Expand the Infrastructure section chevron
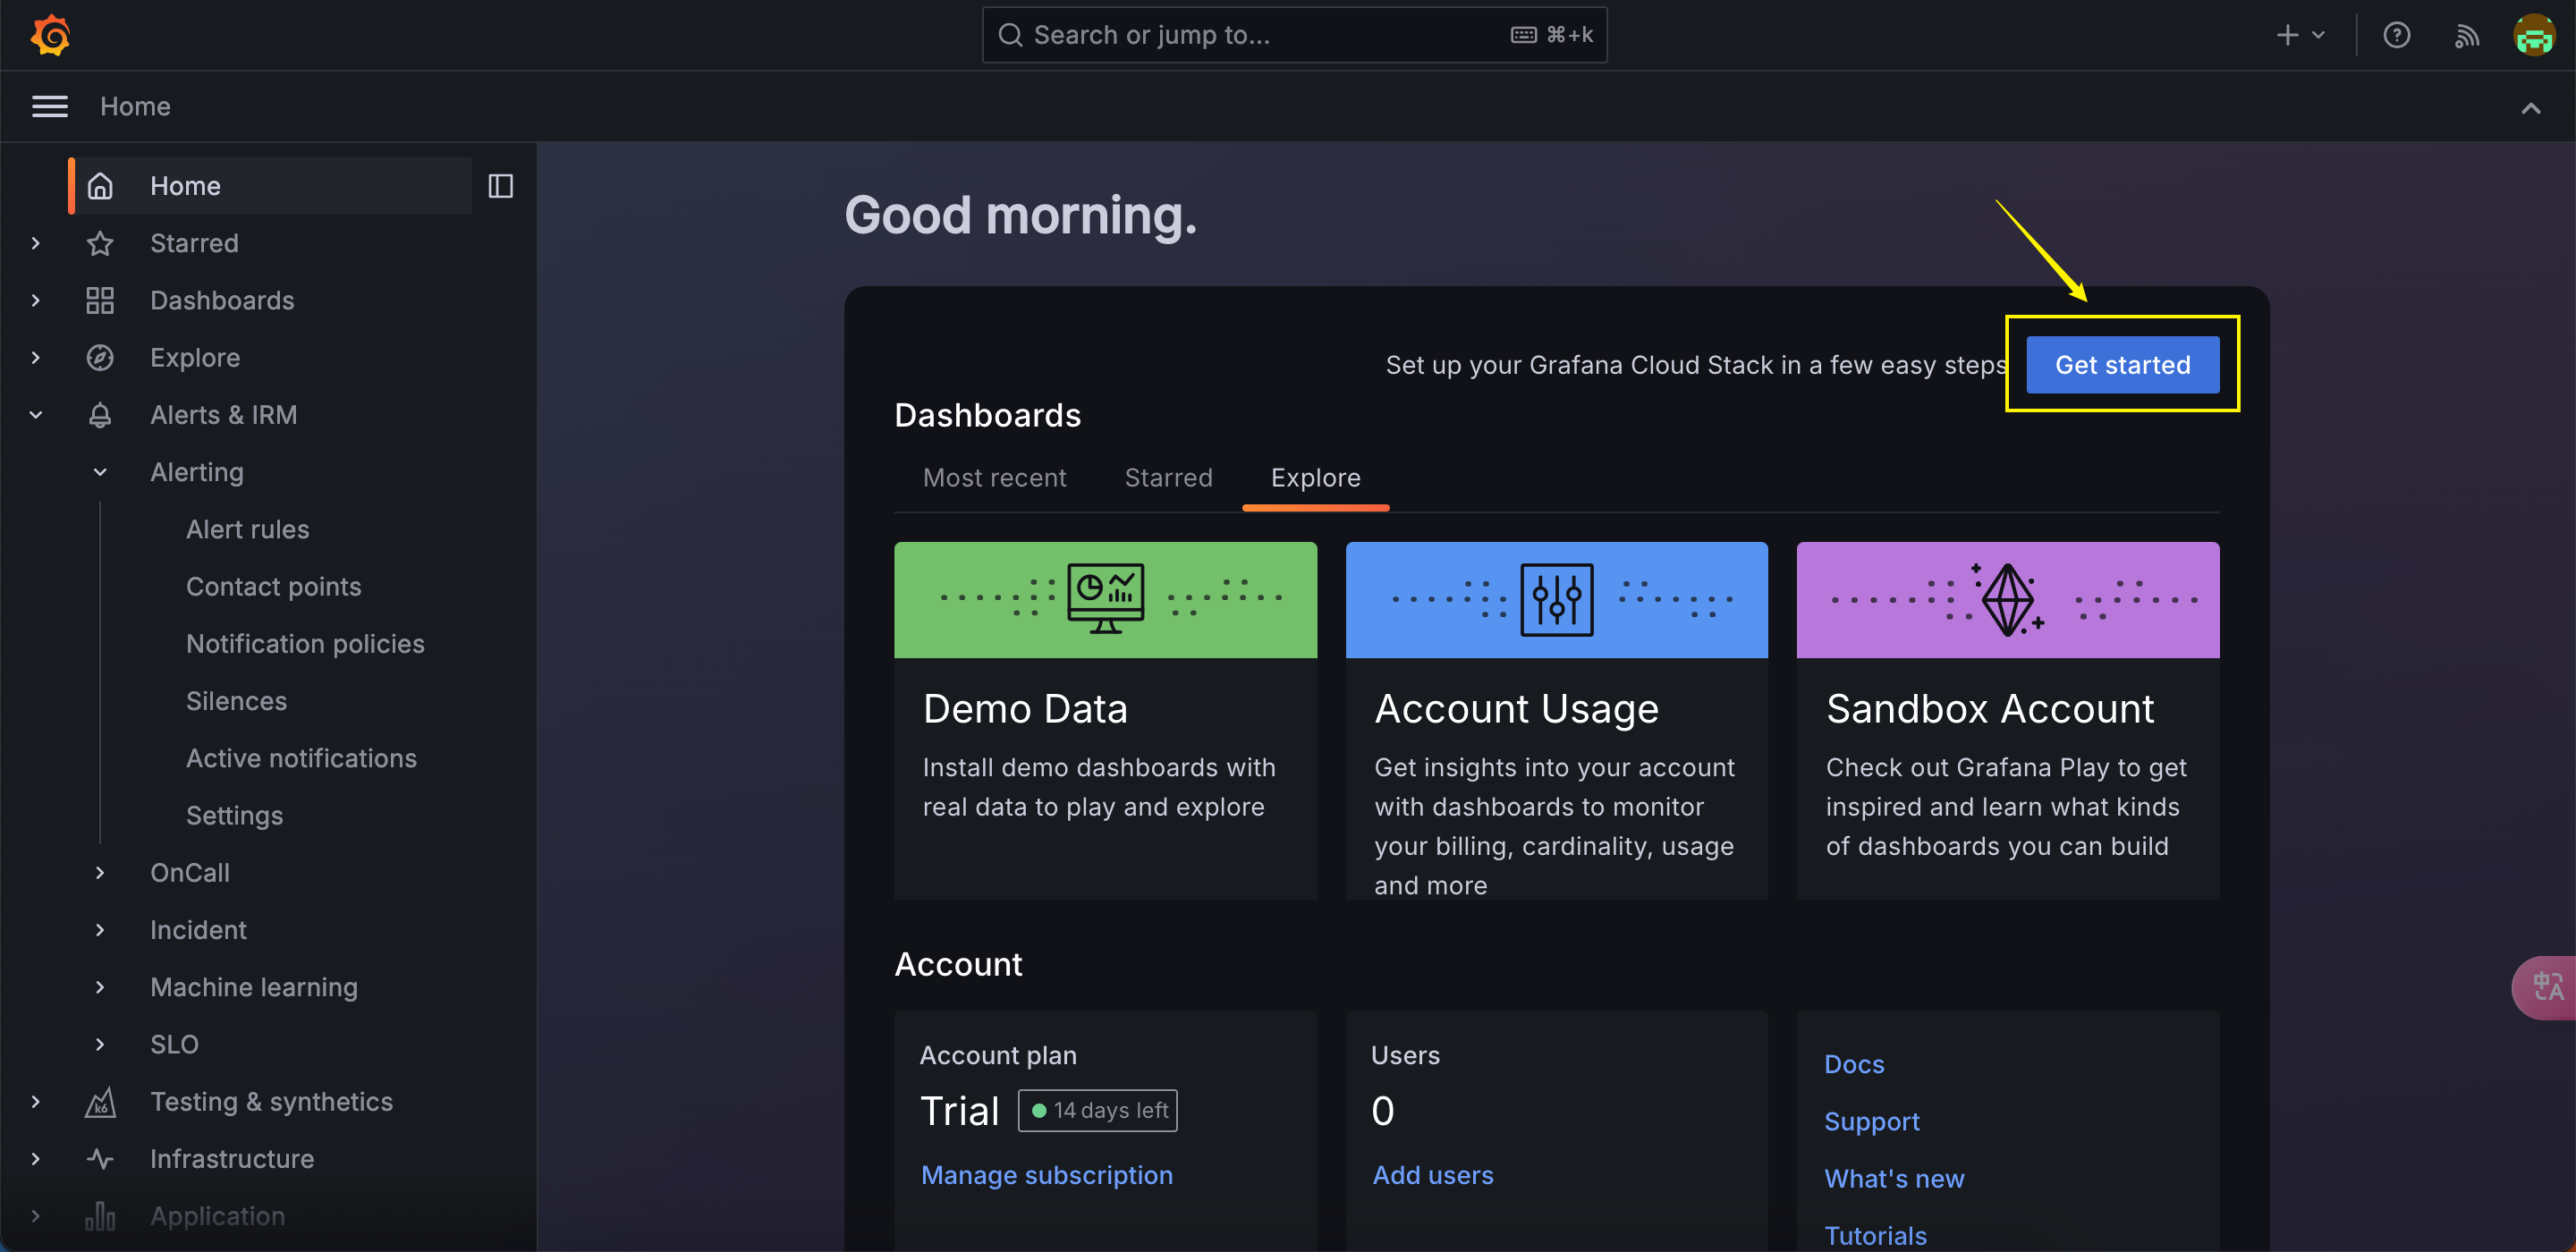Image resolution: width=2576 pixels, height=1252 pixels. click(36, 1159)
